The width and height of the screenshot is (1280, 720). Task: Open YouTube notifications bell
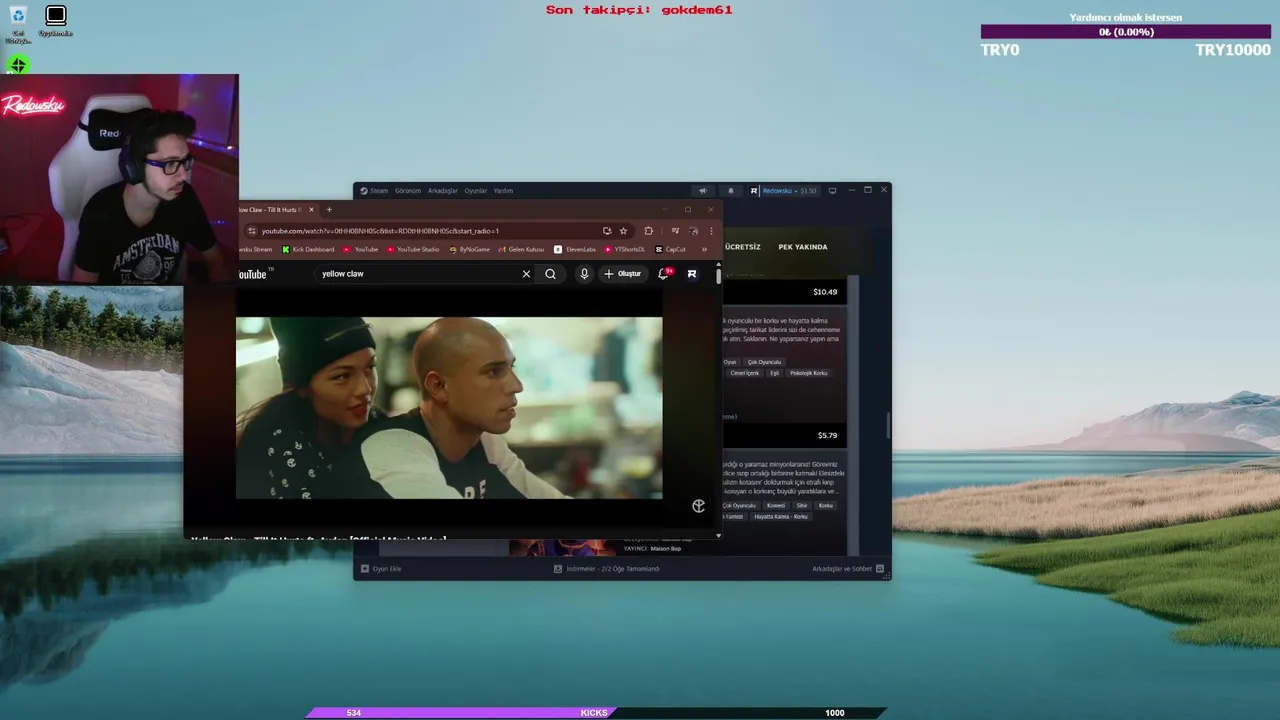pos(663,274)
